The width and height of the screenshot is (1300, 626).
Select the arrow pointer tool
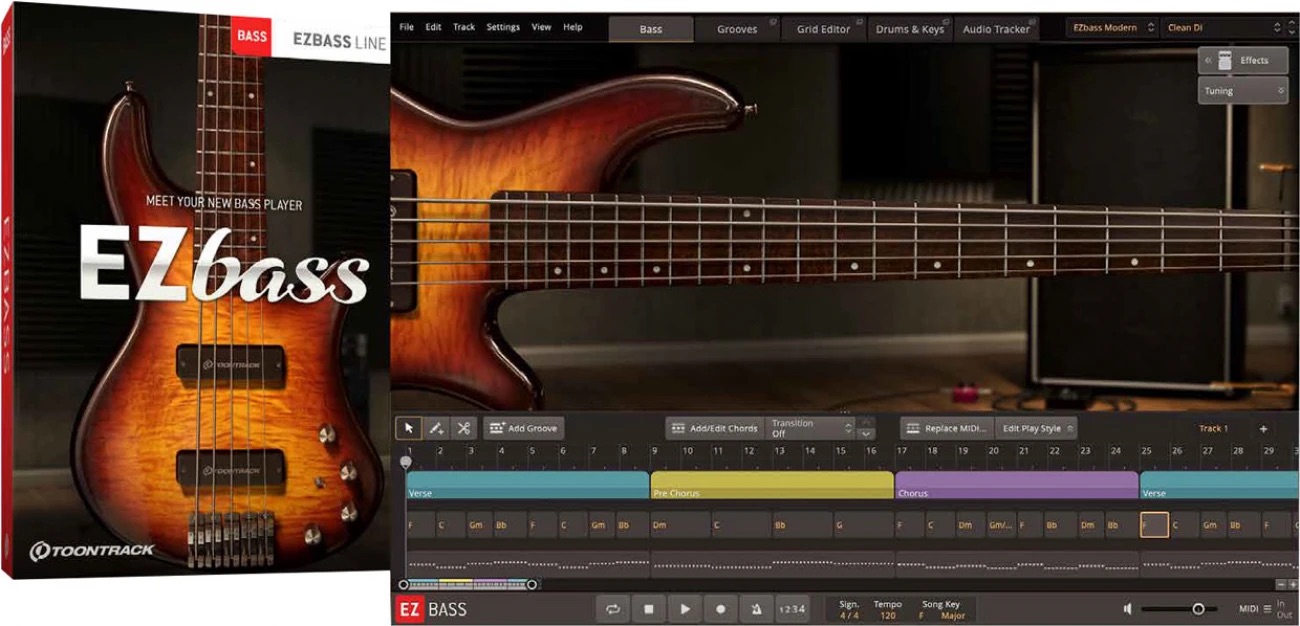(x=408, y=428)
